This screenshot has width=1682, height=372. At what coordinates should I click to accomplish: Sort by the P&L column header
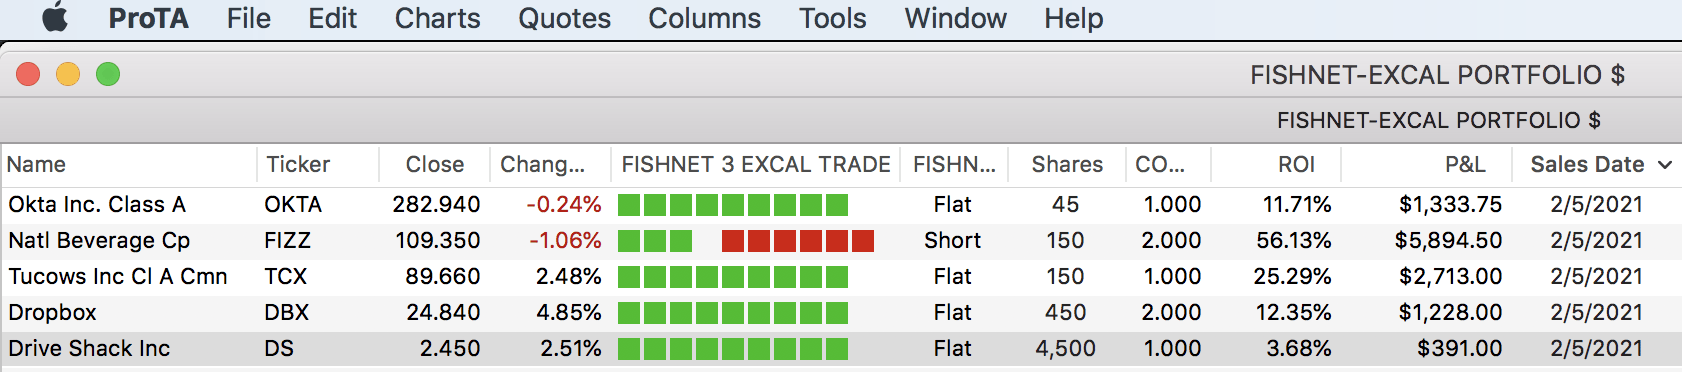[1465, 164]
